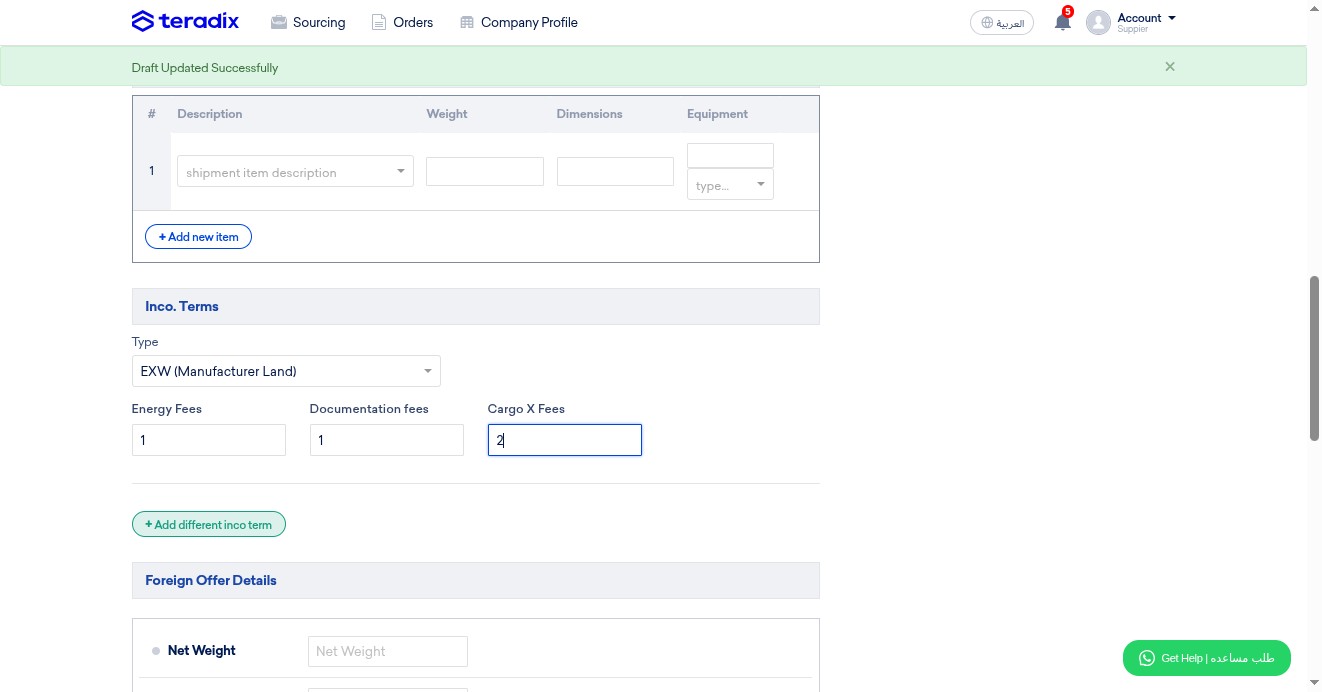Click the Energy Fees field
1322x692 pixels.
[209, 440]
